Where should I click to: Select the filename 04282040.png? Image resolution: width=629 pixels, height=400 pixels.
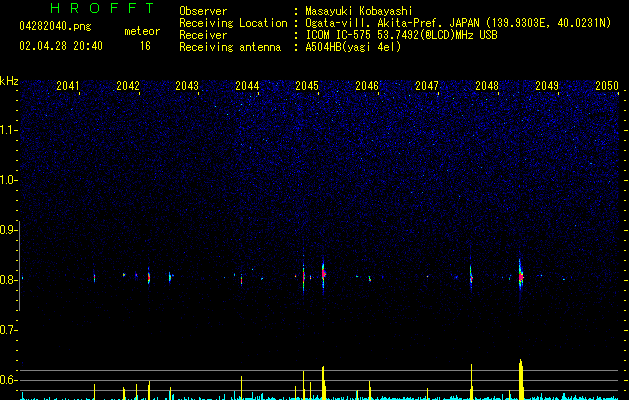click(x=55, y=26)
